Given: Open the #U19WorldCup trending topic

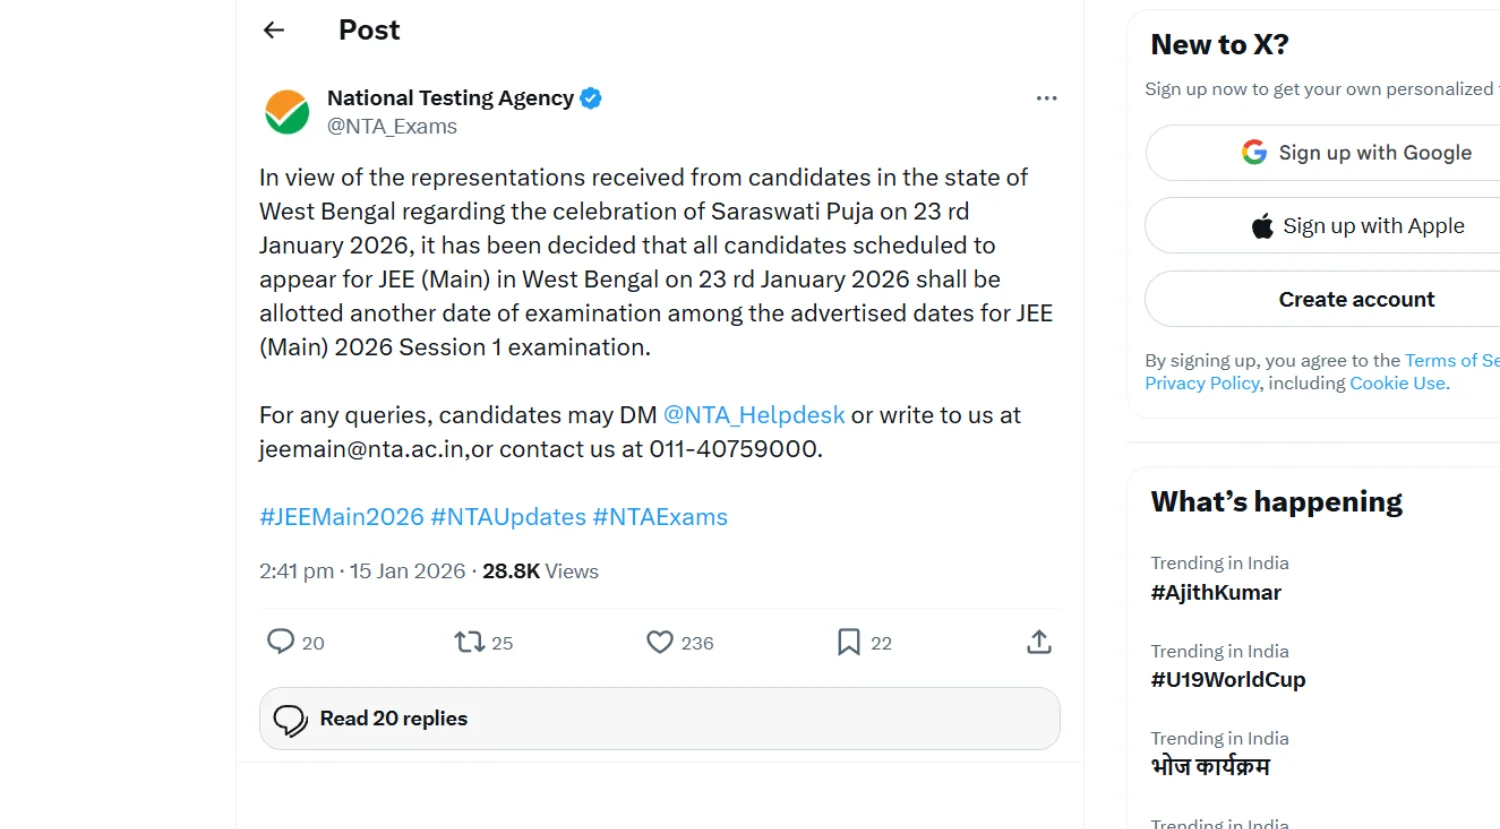Looking at the screenshot, I should coord(1227,679).
